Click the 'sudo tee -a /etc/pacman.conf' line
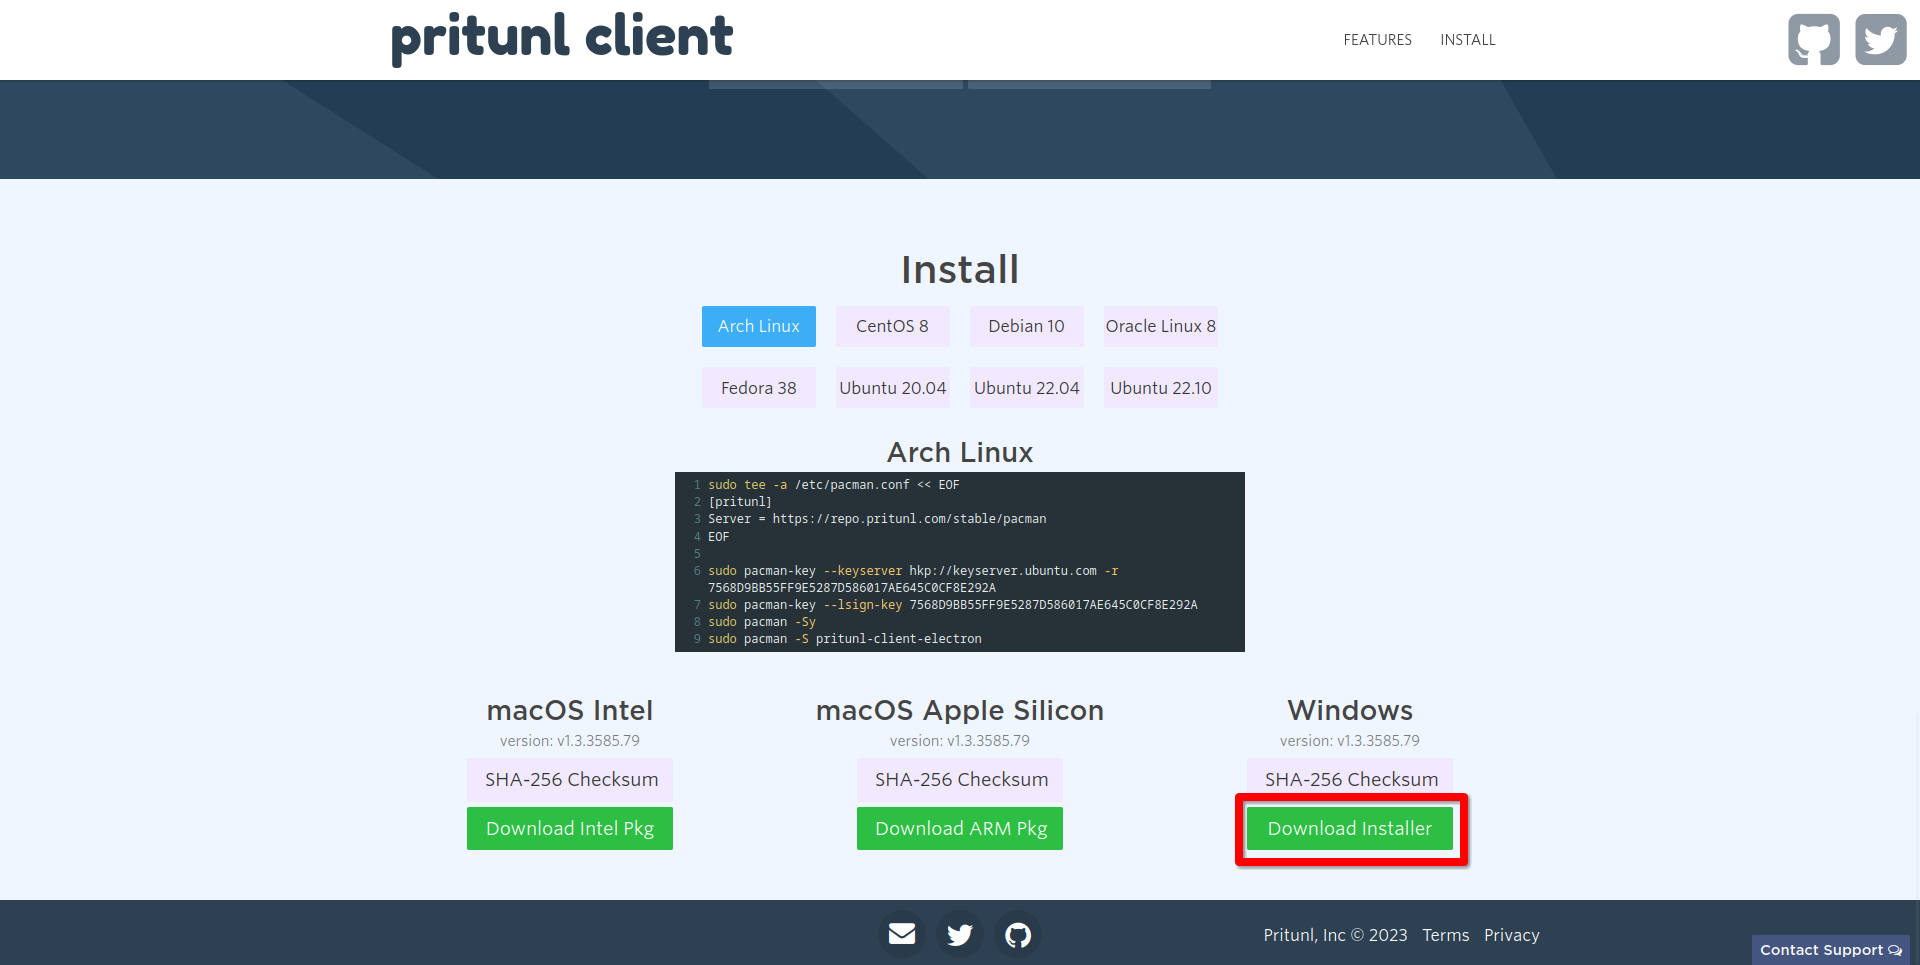 pyautogui.click(x=834, y=485)
